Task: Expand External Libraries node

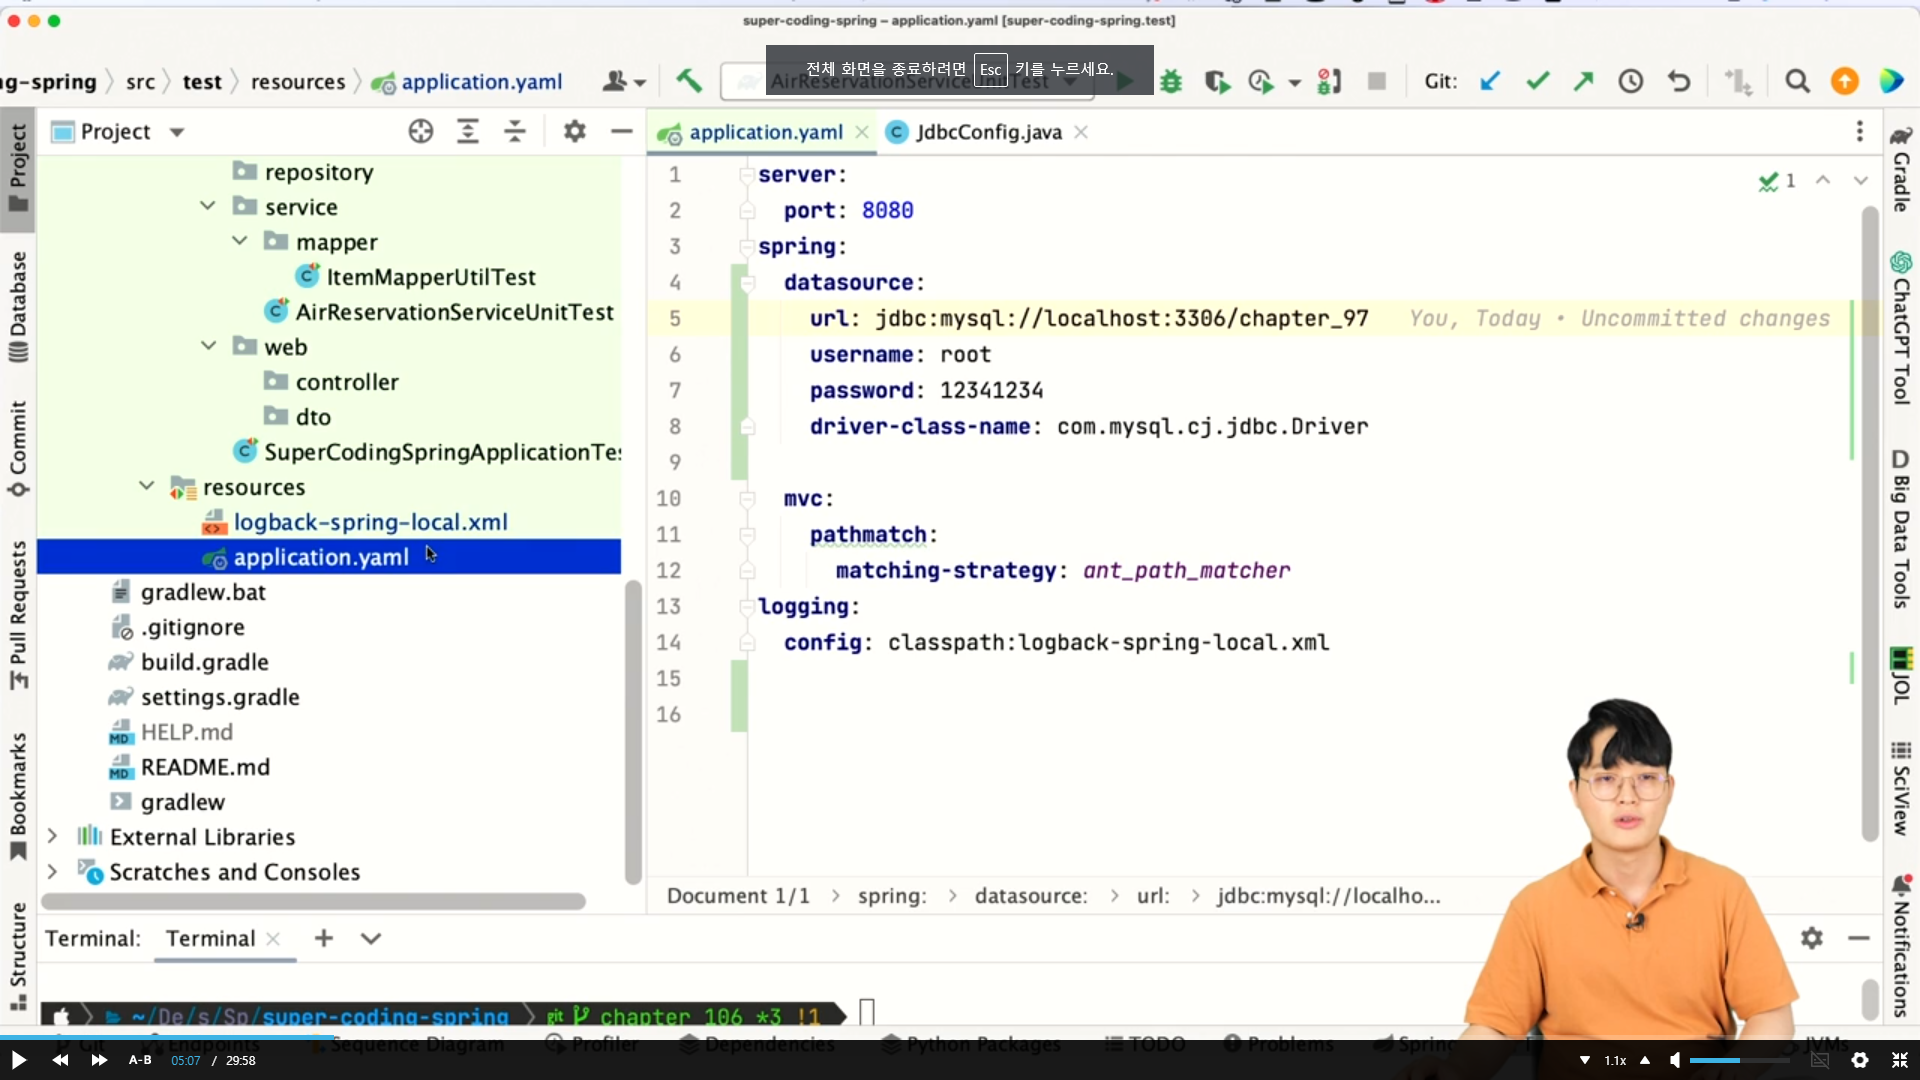Action: (x=52, y=836)
